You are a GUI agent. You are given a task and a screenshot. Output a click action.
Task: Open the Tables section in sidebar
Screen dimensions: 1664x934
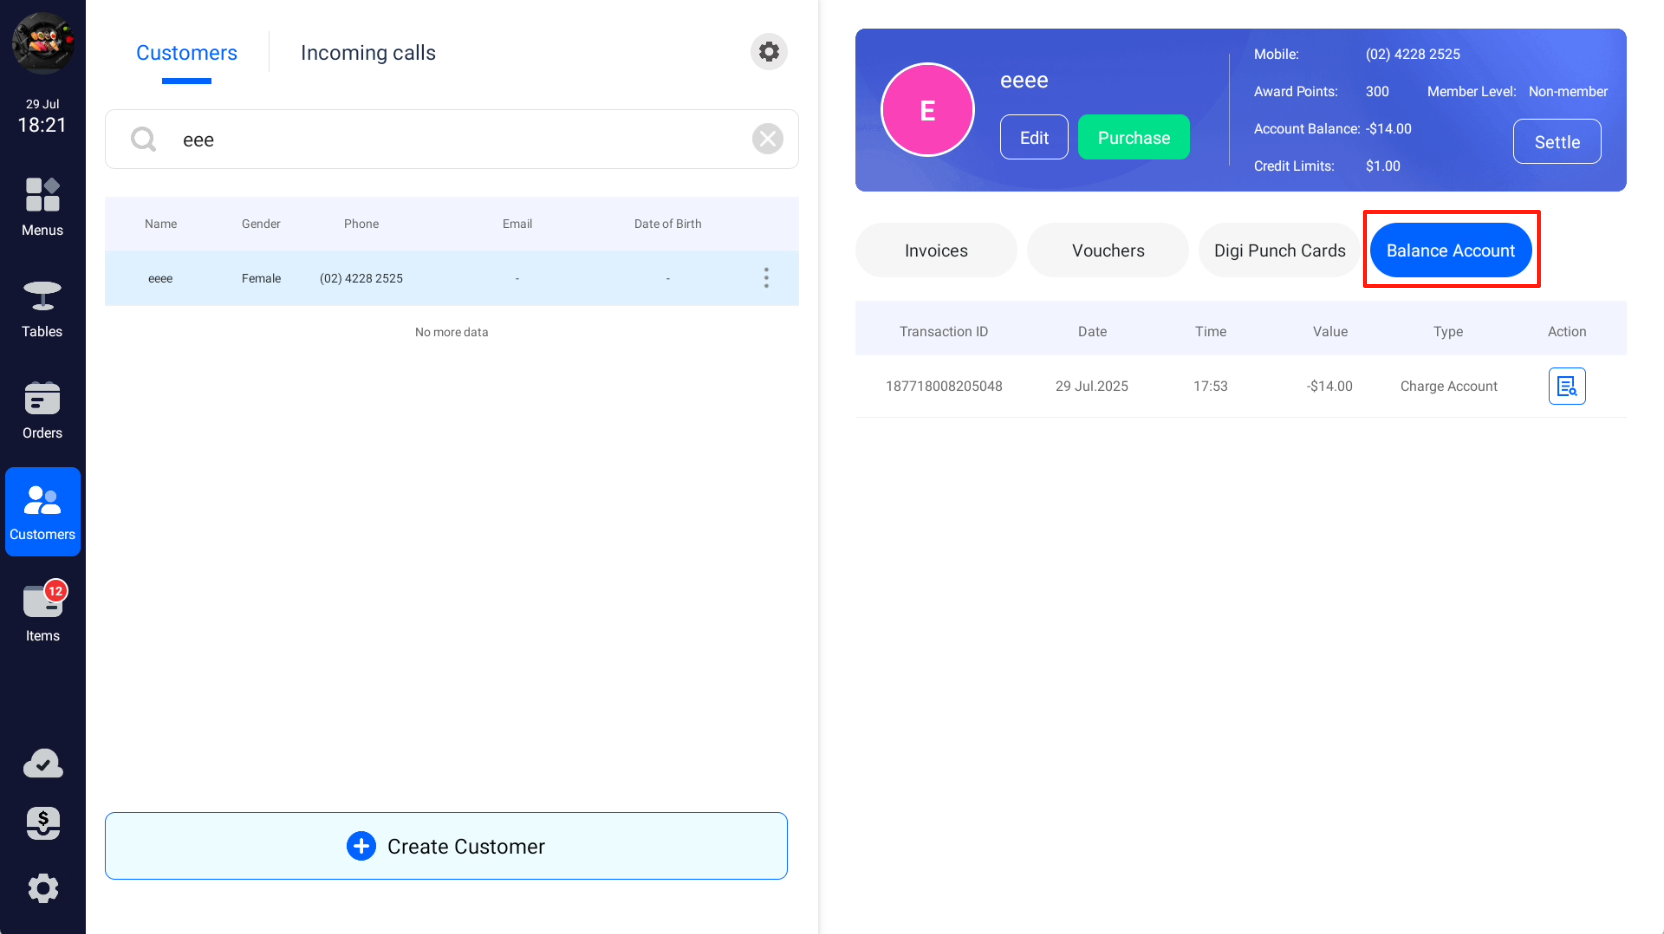pos(42,309)
